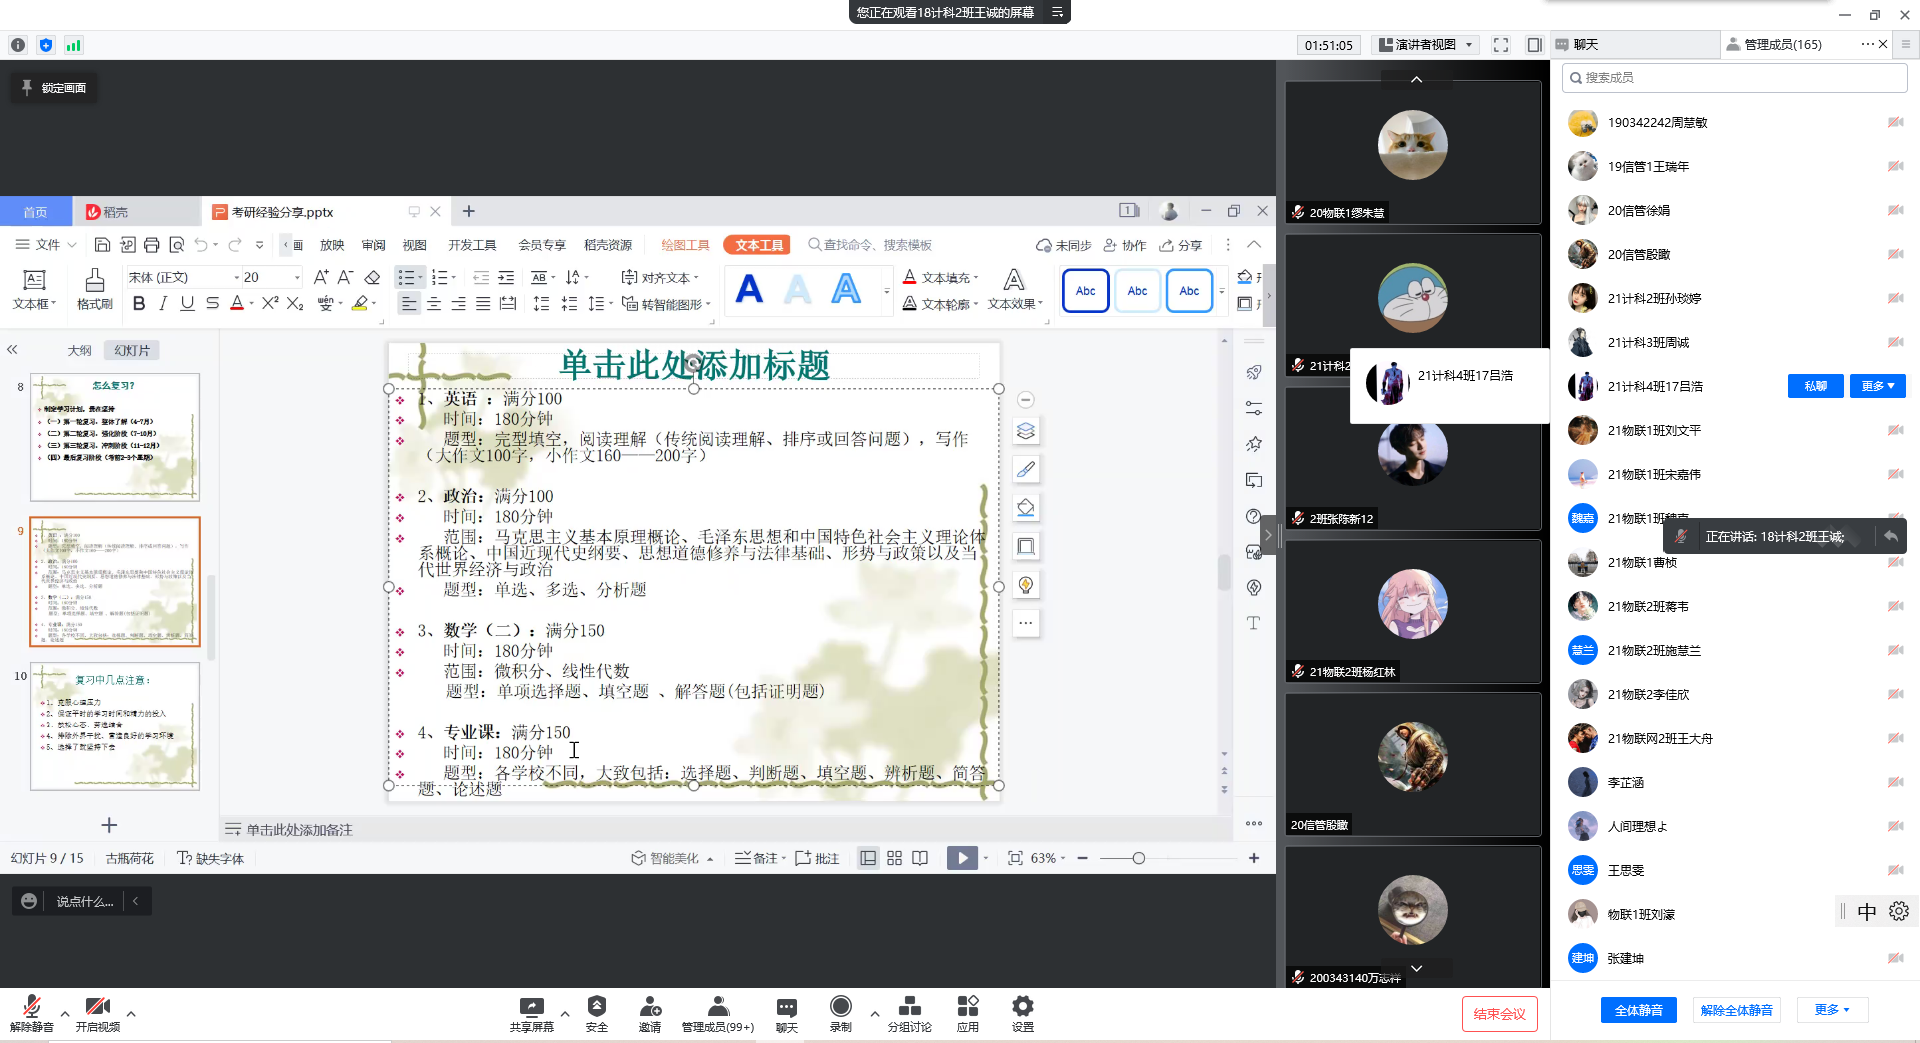
Task: Click fullscreen icon next to presenter view
Action: tap(1500, 45)
